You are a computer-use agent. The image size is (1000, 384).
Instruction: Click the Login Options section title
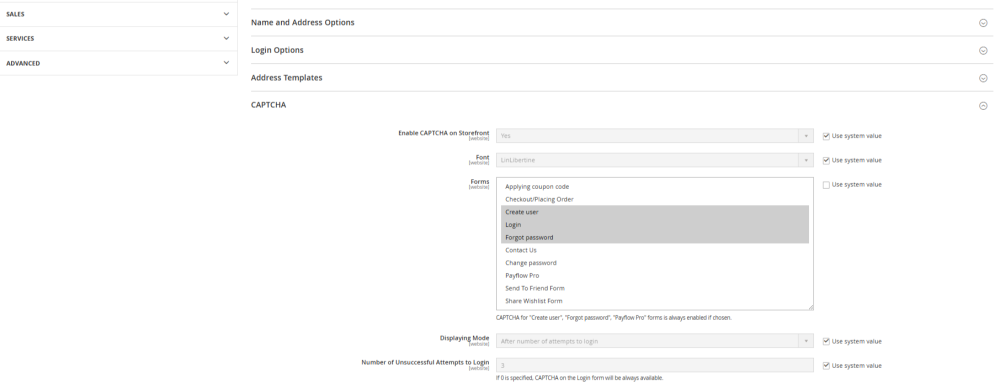[x=277, y=50]
